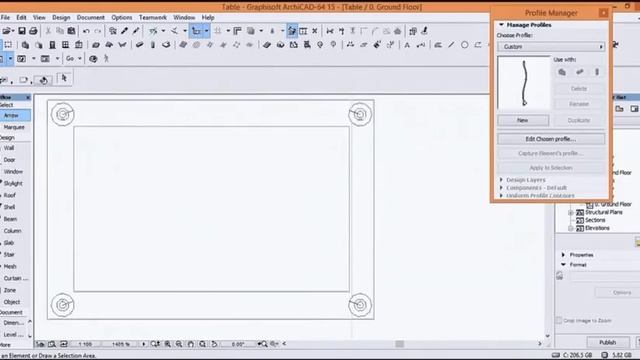Image resolution: width=640 pixels, height=360 pixels.
Task: Click the Duplicate profile button
Action: coord(579,120)
